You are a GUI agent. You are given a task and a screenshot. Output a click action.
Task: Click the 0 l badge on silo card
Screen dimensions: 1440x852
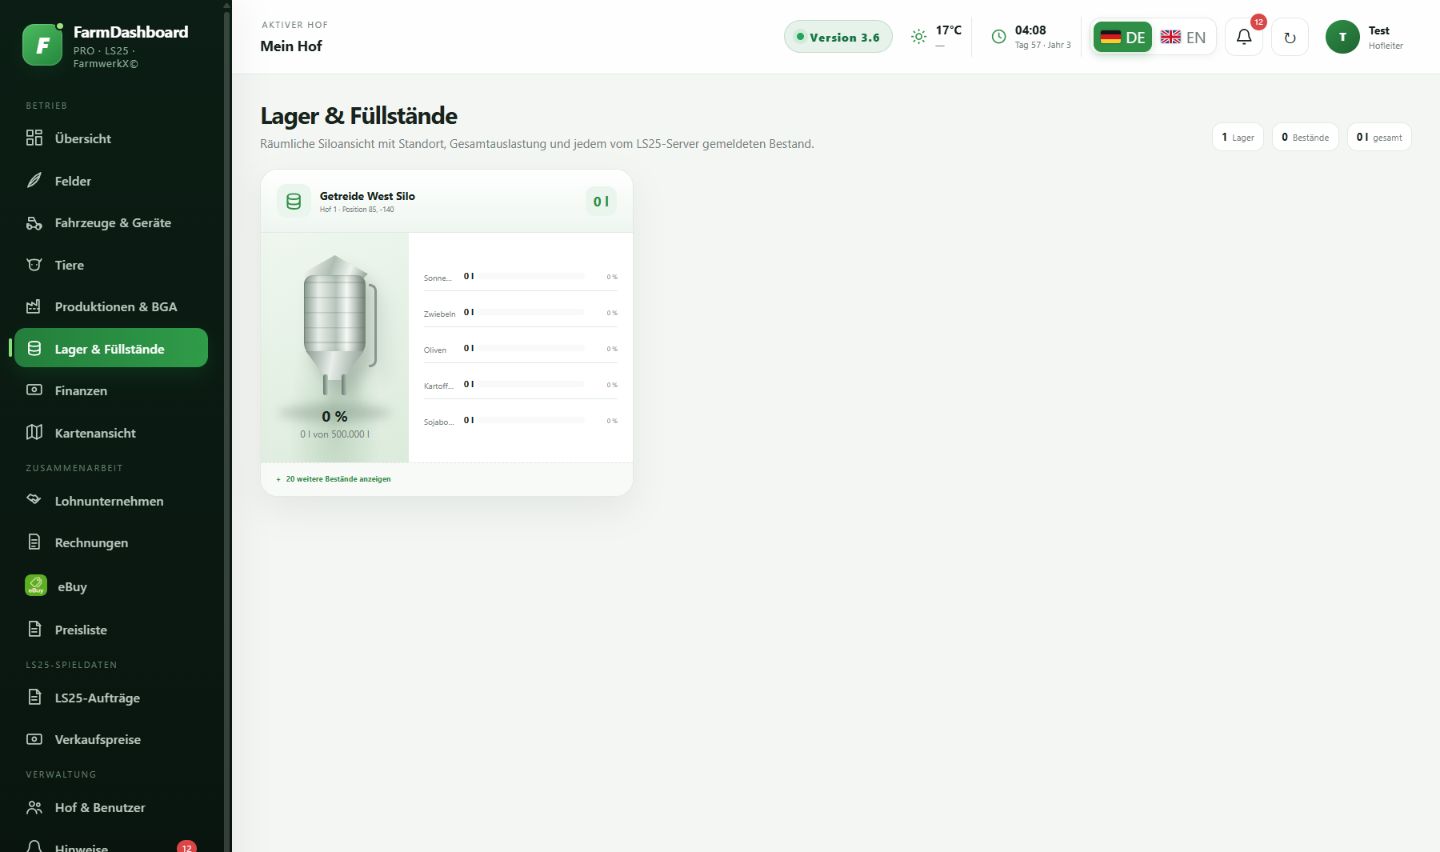click(x=601, y=201)
